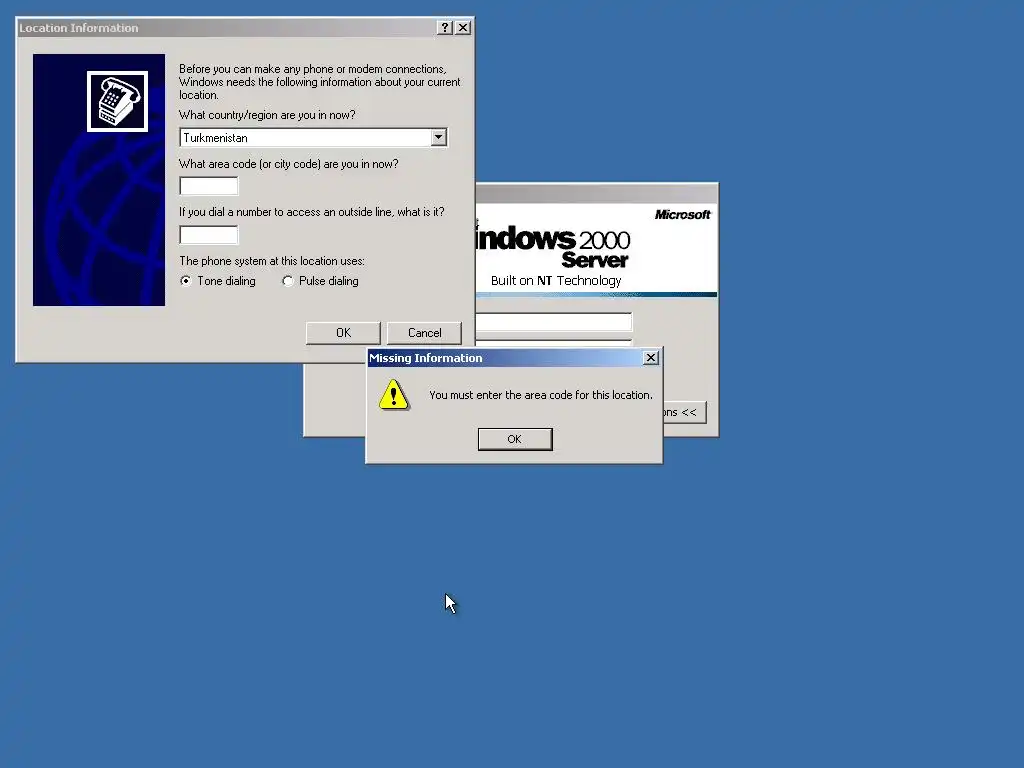1024x768 pixels.
Task: Click the partially hidden Options << button
Action: point(684,413)
